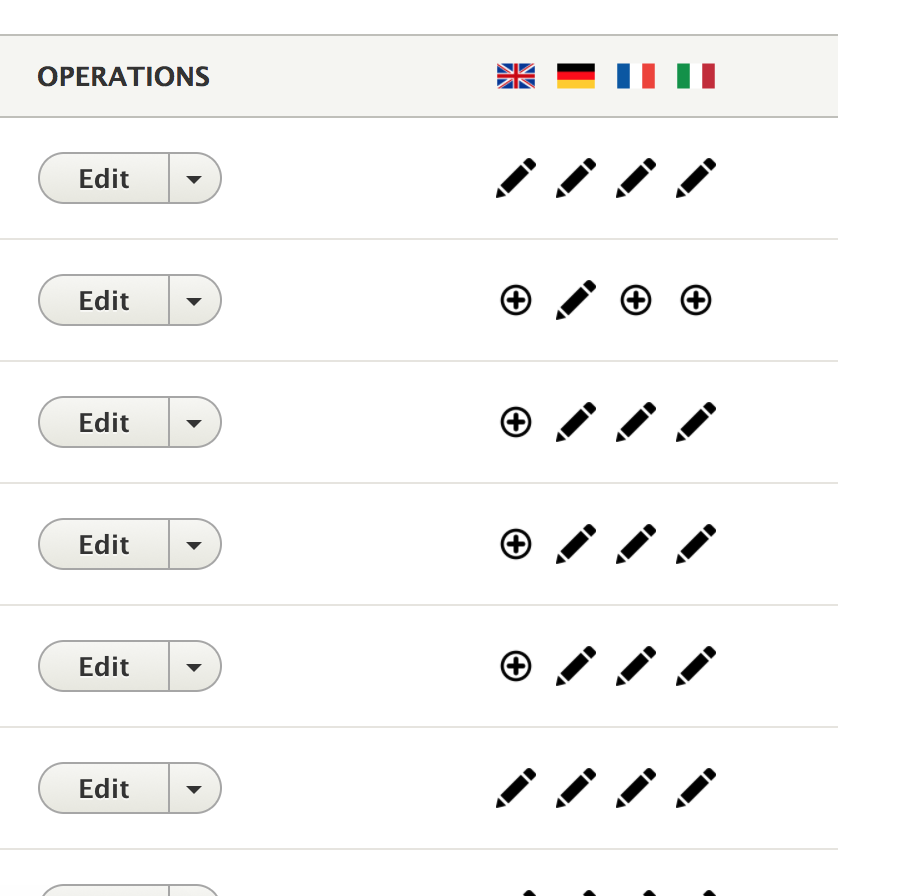This screenshot has height=896, width=904.
Task: Expand the second row's Edit dropdown arrow
Action: [195, 300]
